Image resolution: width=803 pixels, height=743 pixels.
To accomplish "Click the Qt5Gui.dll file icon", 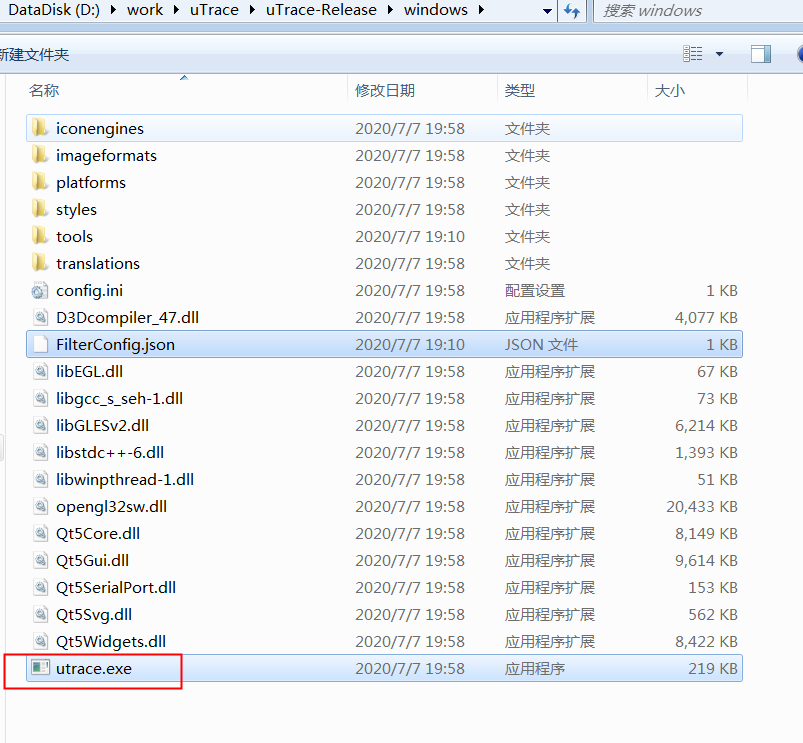I will click(40, 560).
